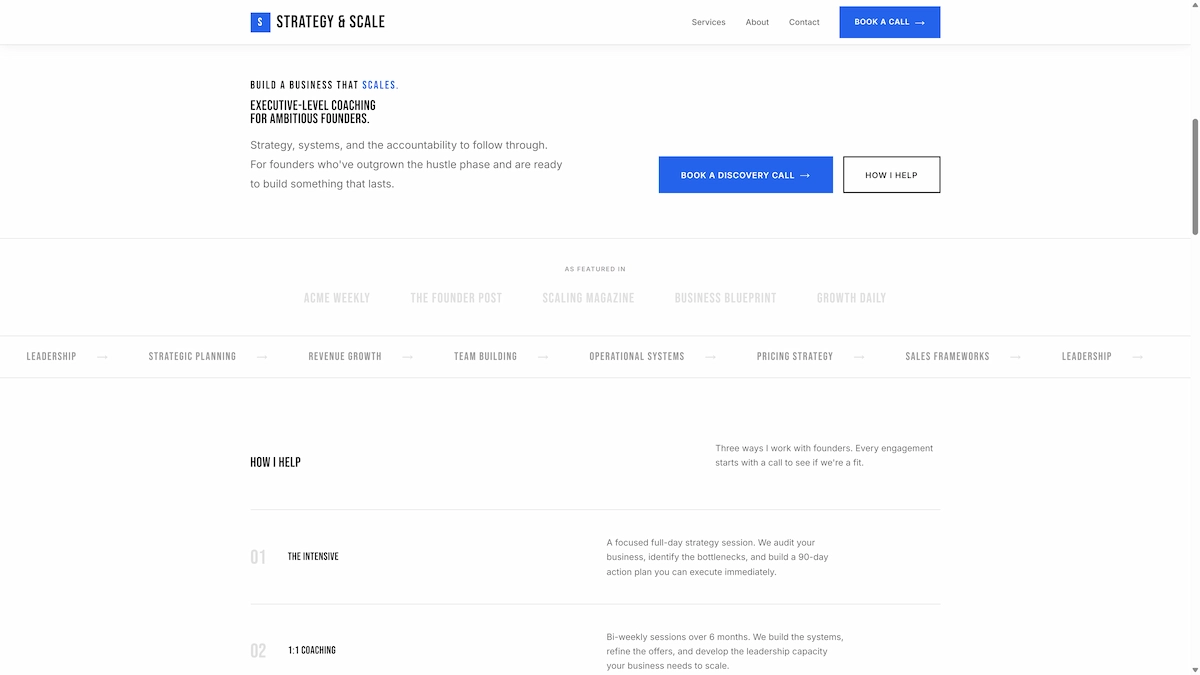Screen dimensions: 1200x675
Task: Click the arrow in Book a Discovery Call
Action: click(807, 174)
